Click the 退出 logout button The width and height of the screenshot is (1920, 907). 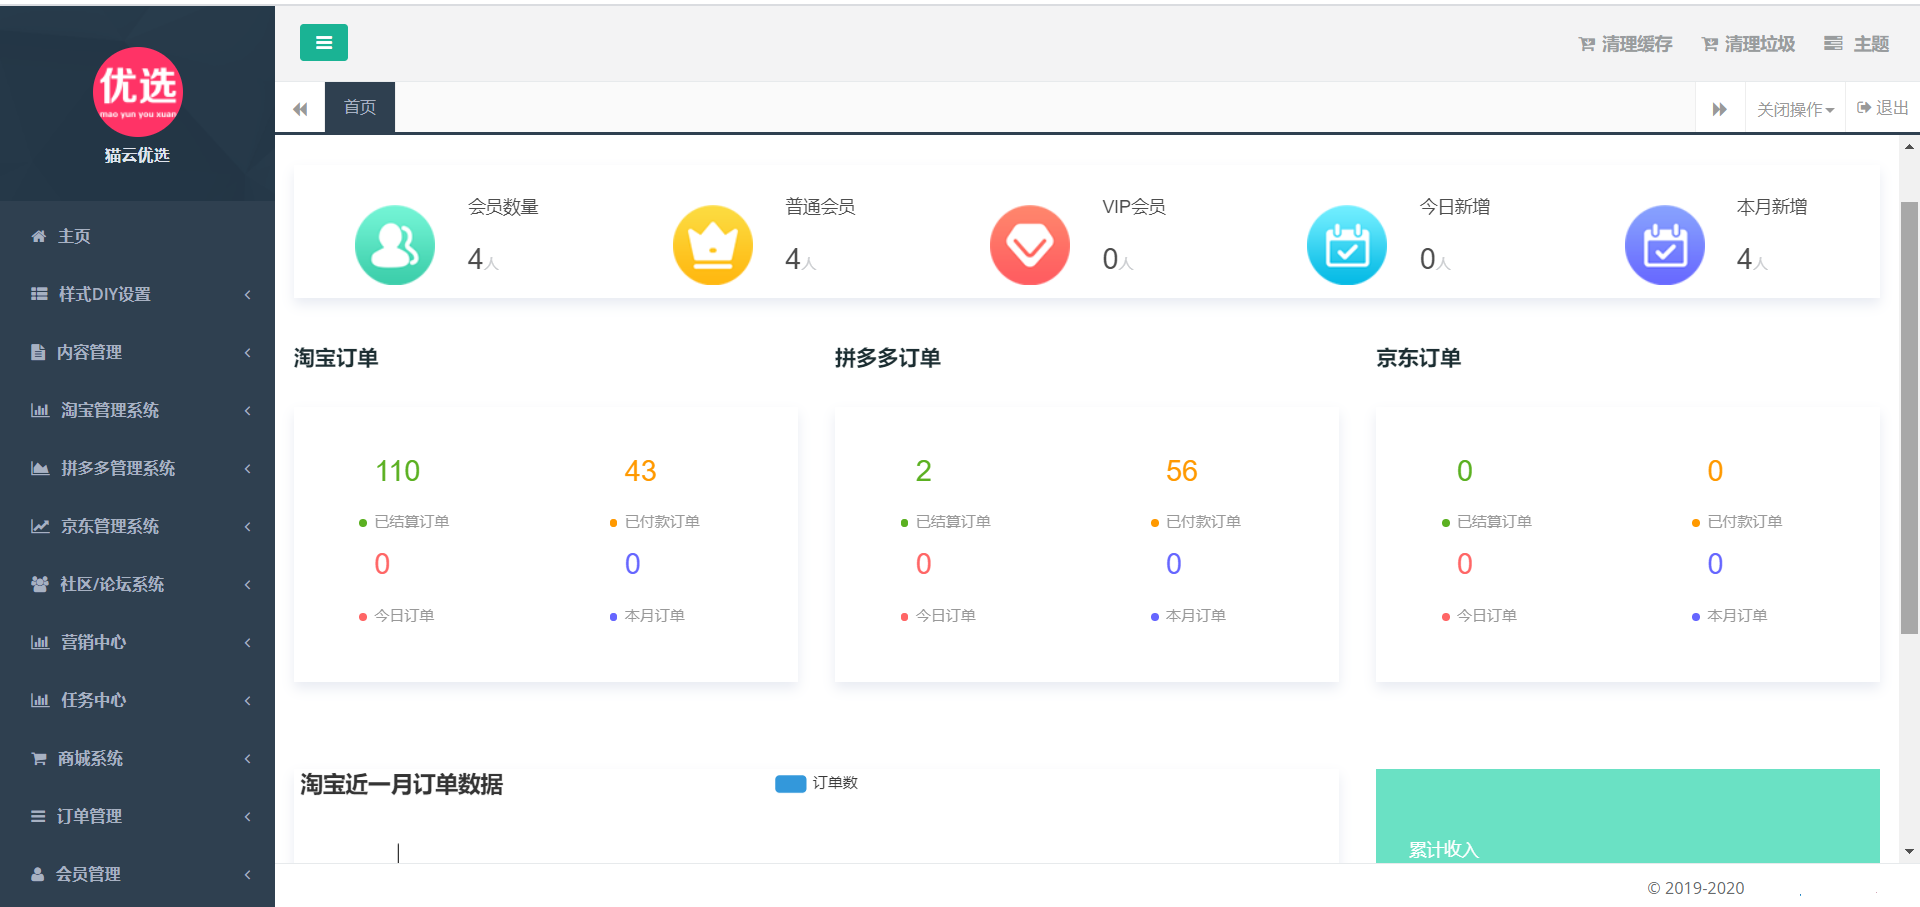coord(1880,107)
